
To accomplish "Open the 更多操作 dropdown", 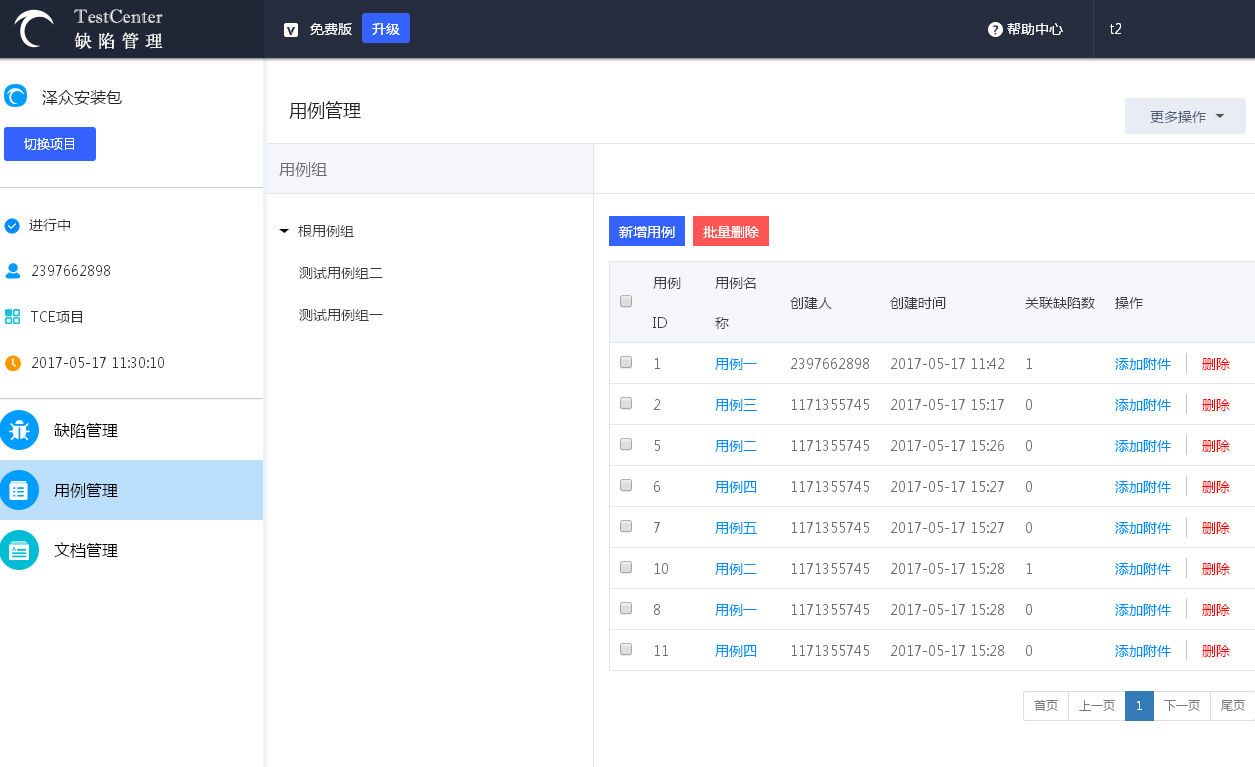I will pyautogui.click(x=1185, y=116).
